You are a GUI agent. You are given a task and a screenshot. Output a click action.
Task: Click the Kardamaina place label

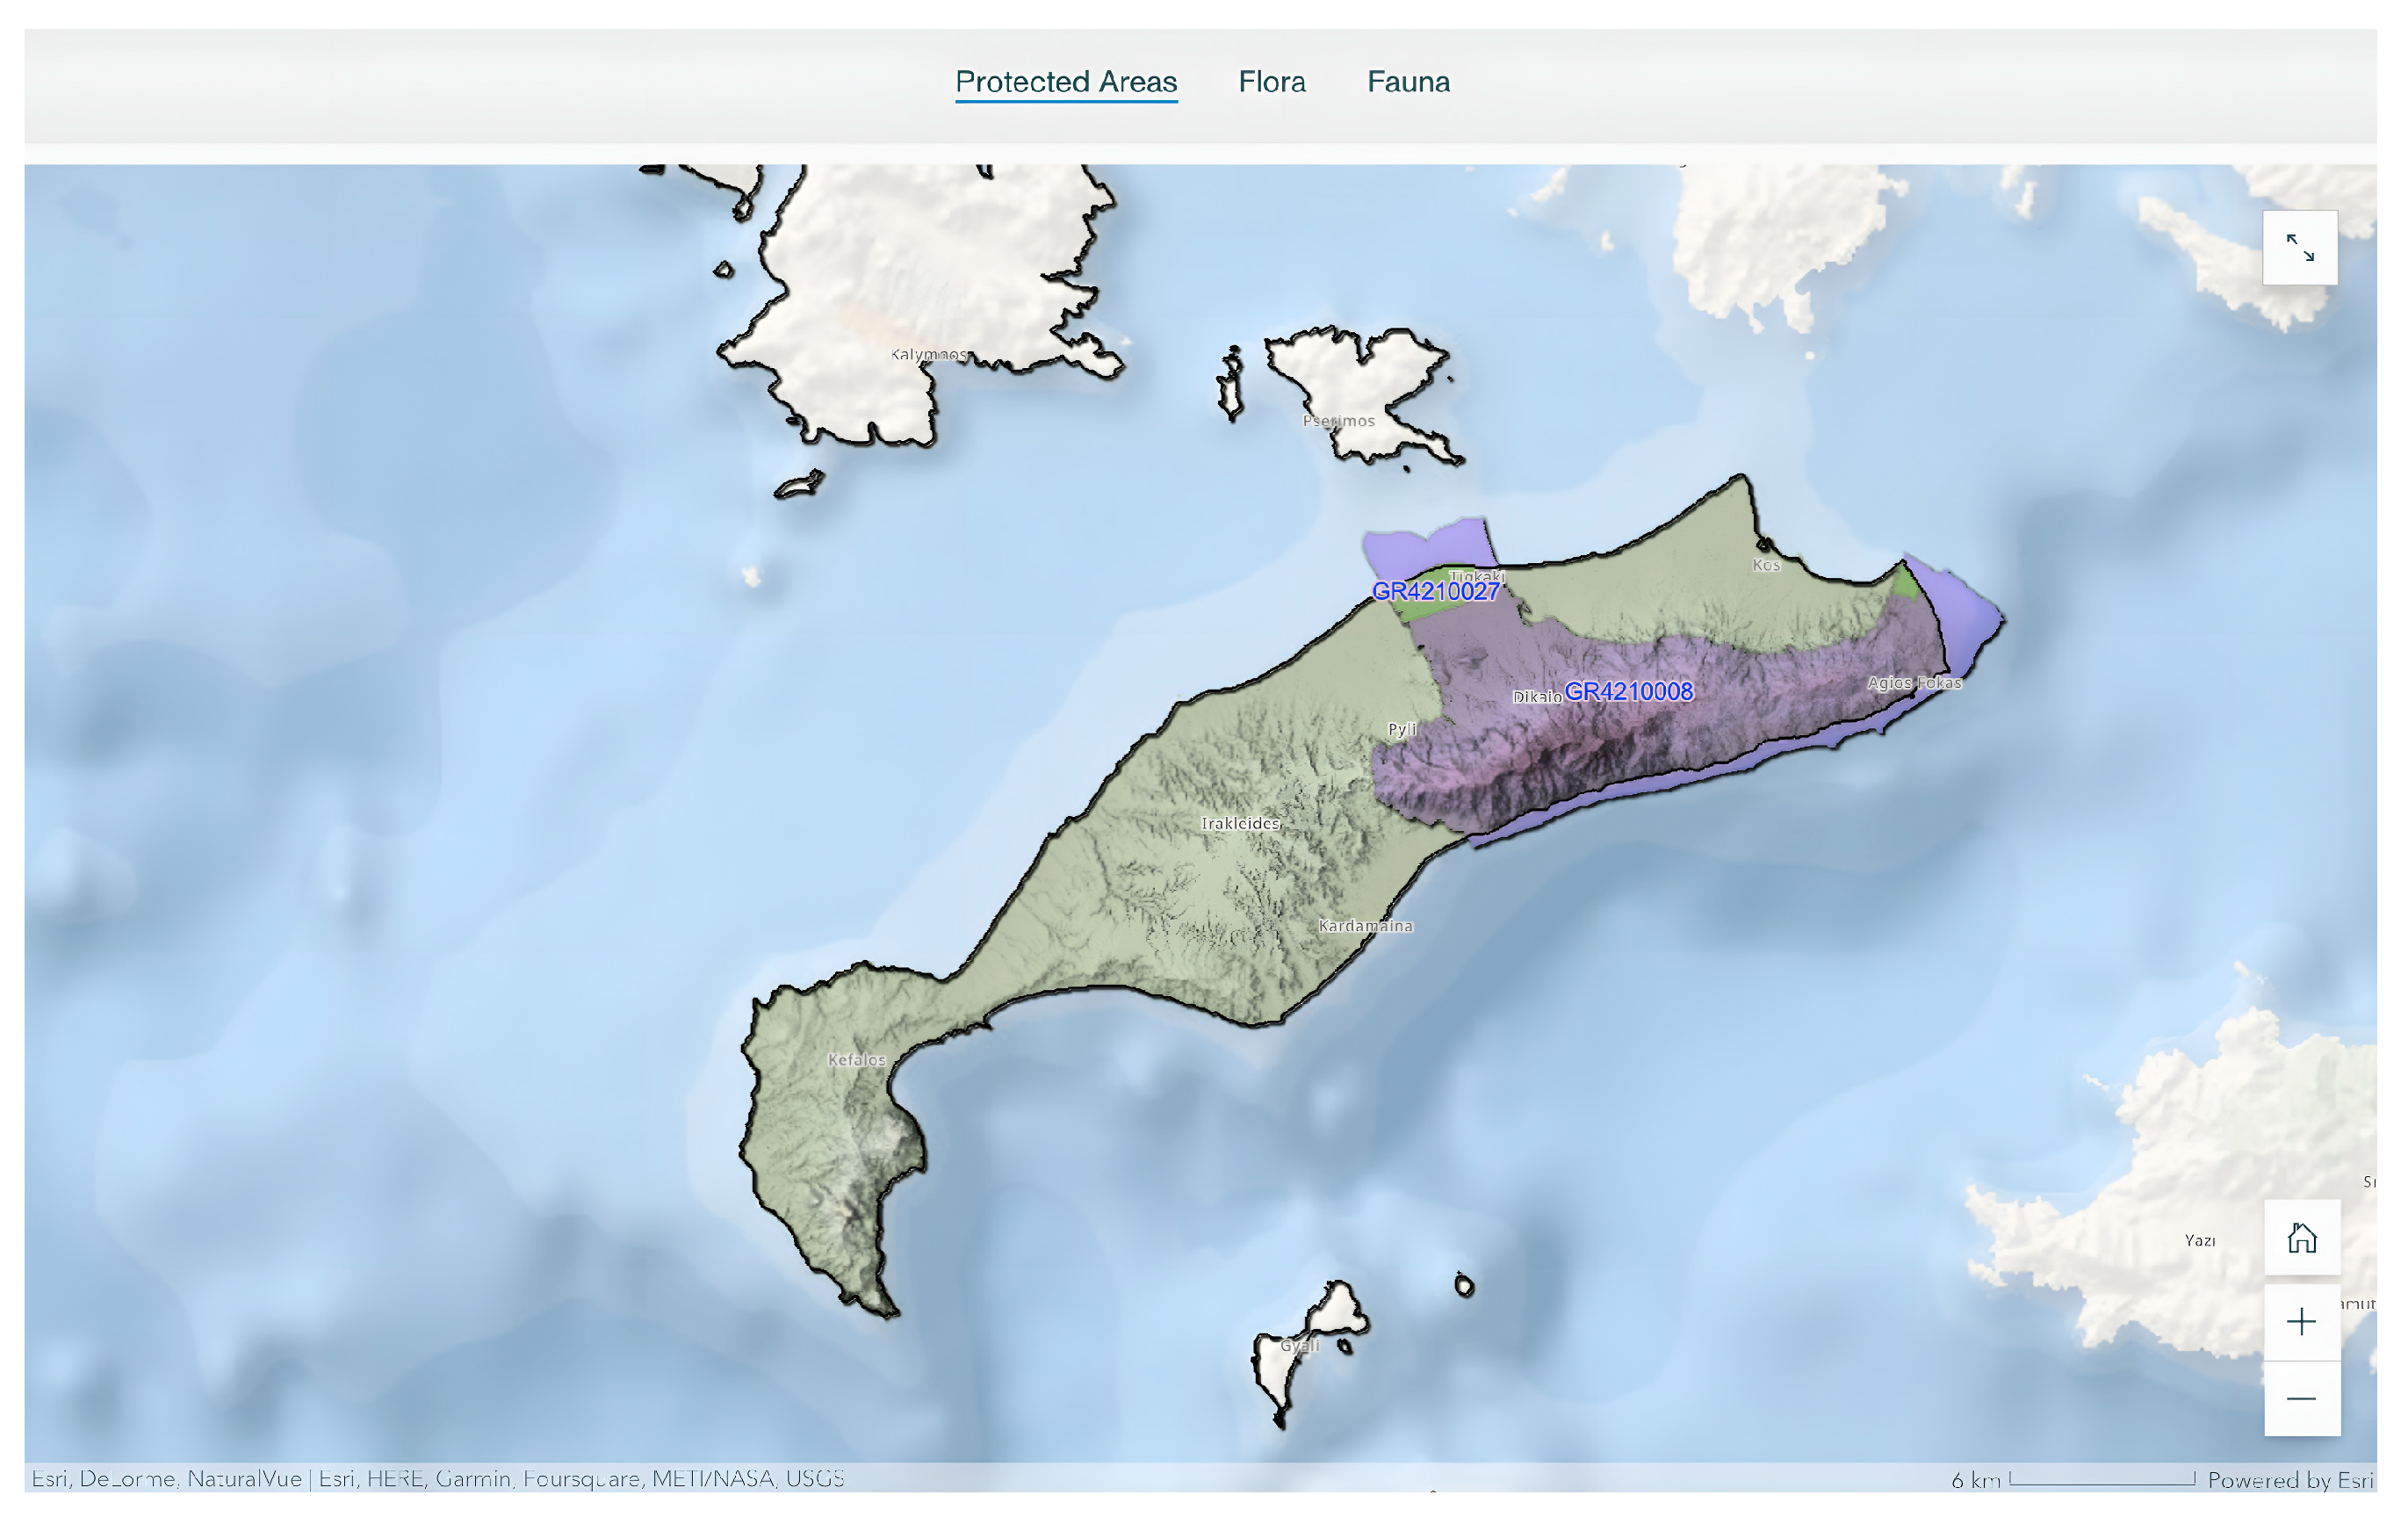[x=1365, y=926]
